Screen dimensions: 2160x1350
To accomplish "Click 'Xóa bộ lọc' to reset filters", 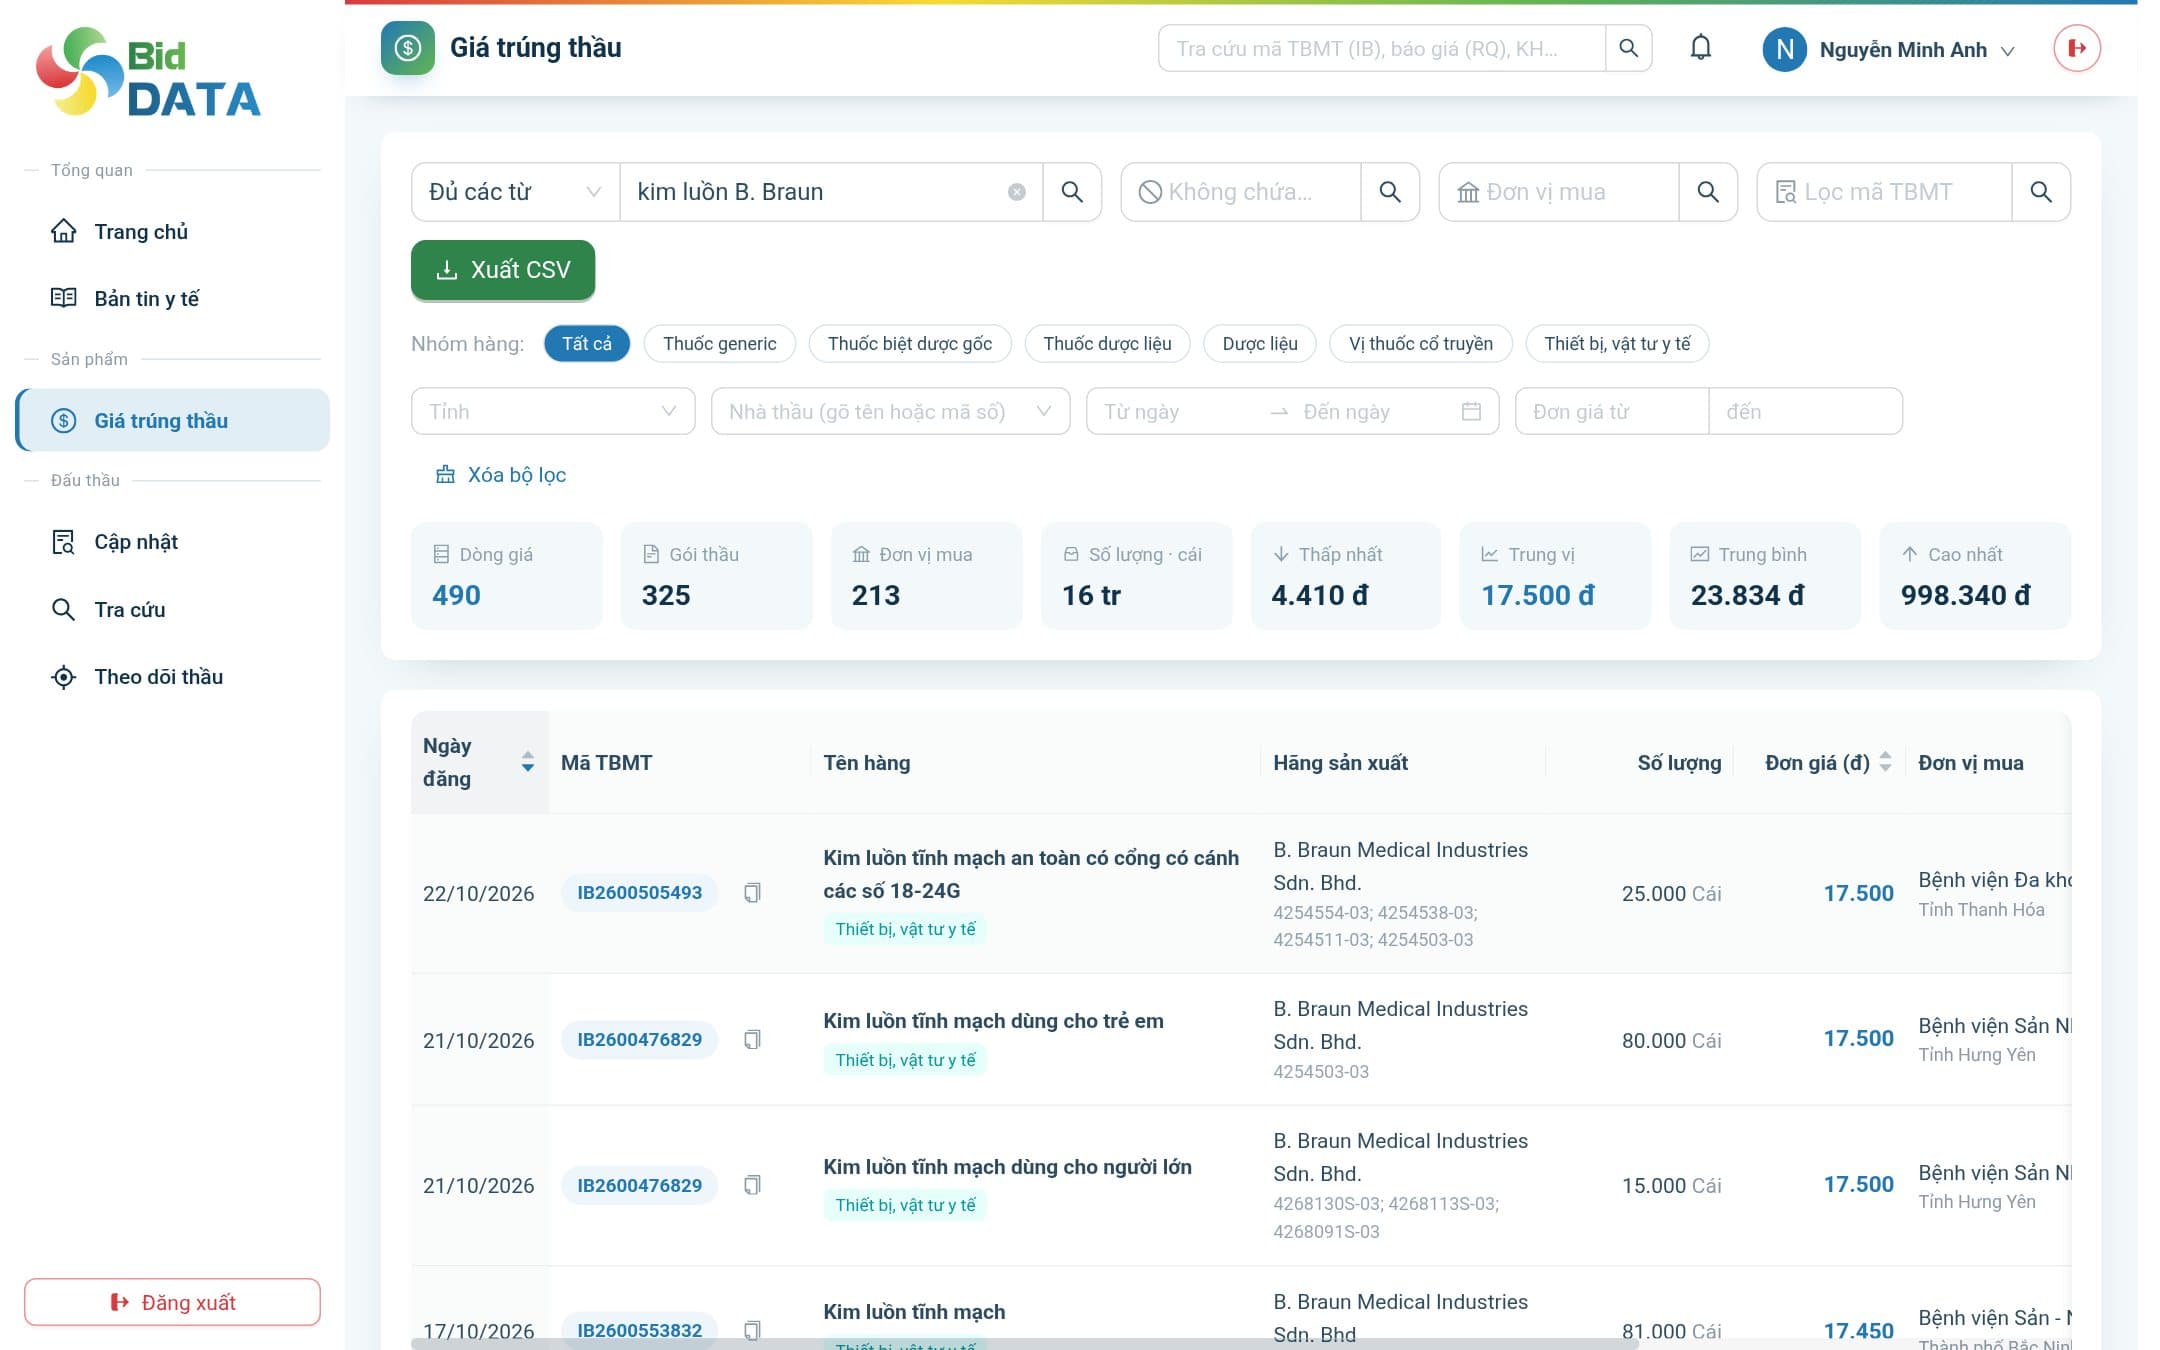I will tap(500, 475).
